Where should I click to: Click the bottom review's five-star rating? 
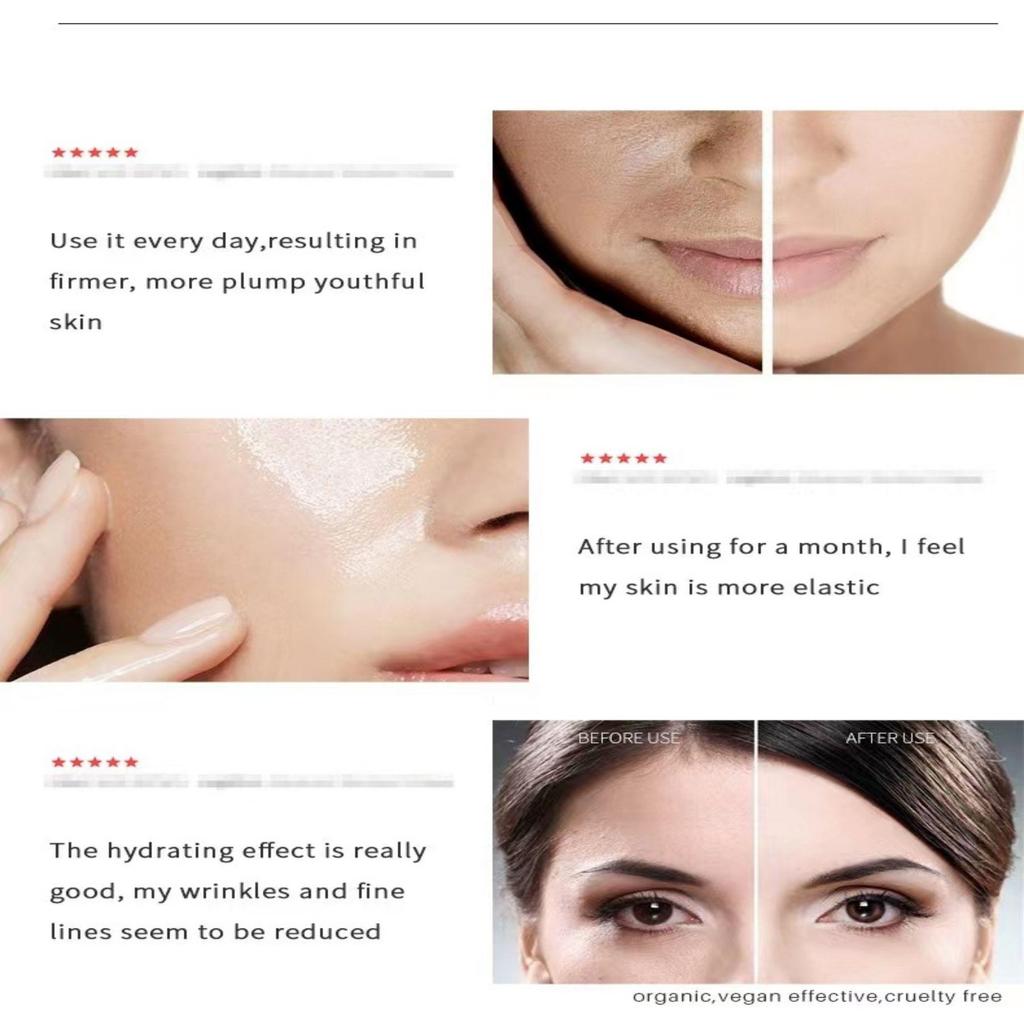95,761
